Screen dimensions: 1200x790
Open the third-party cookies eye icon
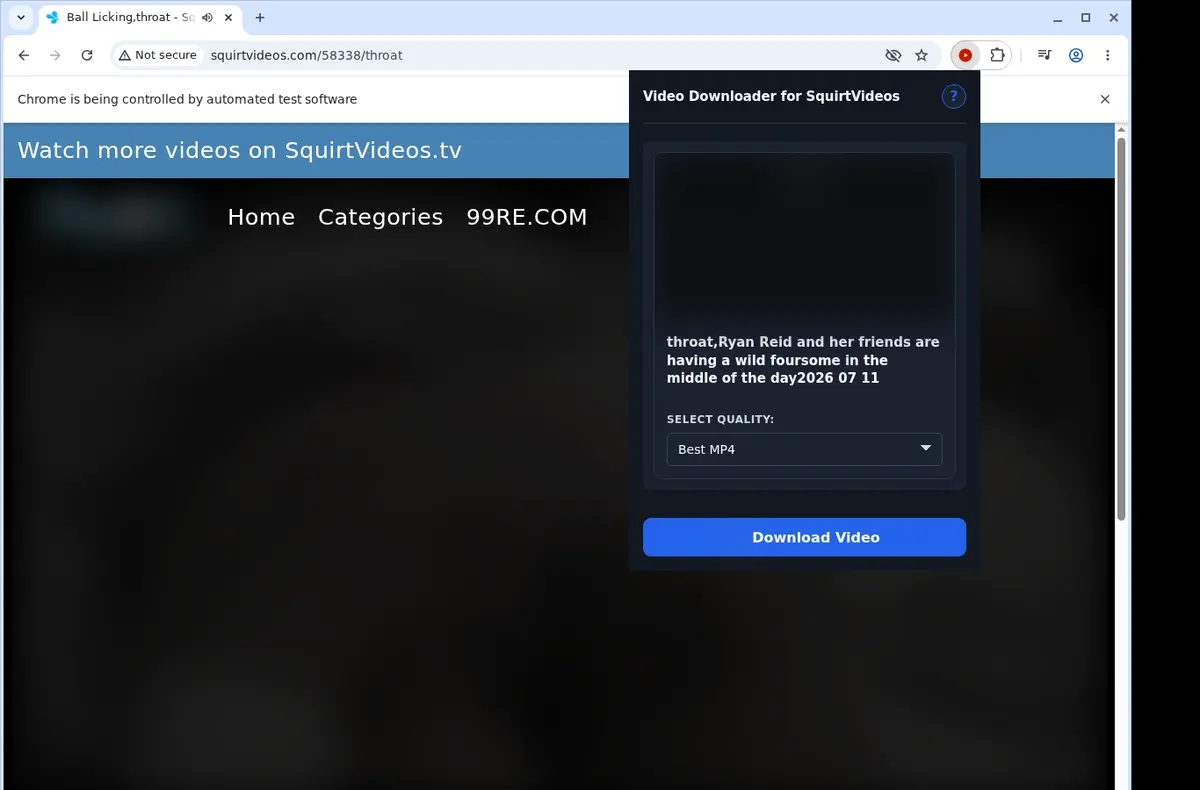(x=893, y=55)
